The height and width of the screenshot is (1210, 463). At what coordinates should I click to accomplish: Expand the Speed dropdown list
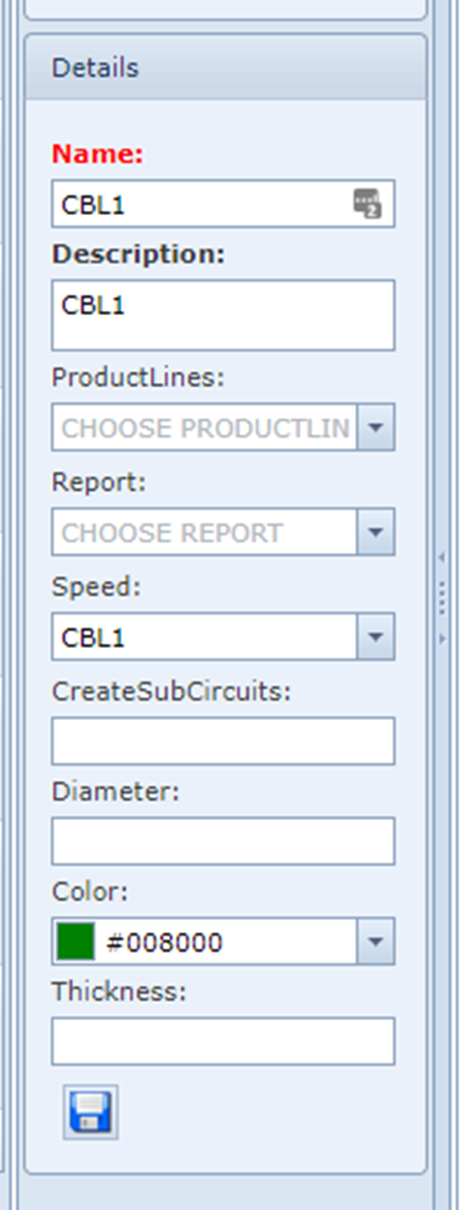coord(376,637)
